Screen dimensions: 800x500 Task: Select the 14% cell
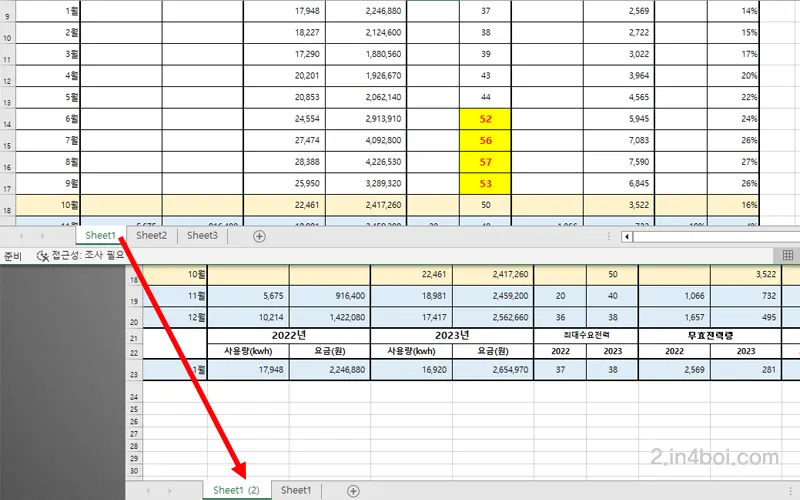733,11
